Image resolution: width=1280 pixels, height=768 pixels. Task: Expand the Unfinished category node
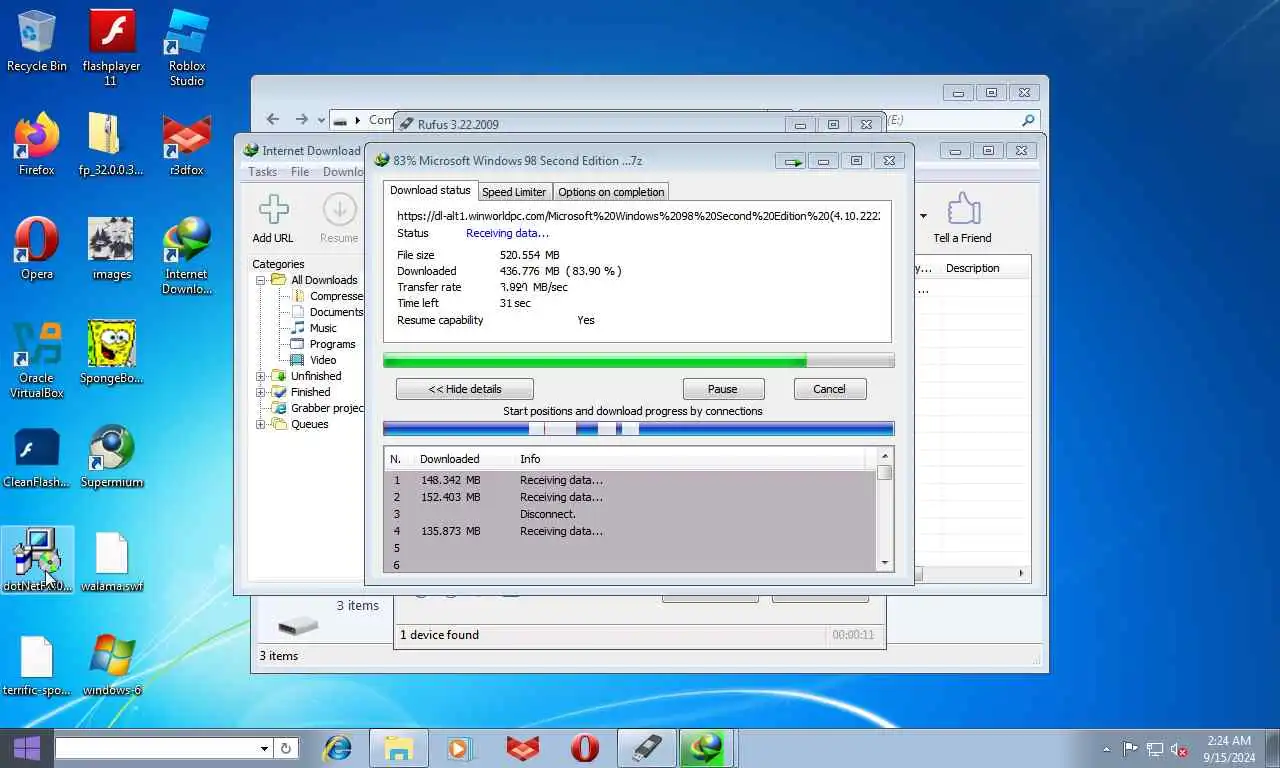coord(261,376)
